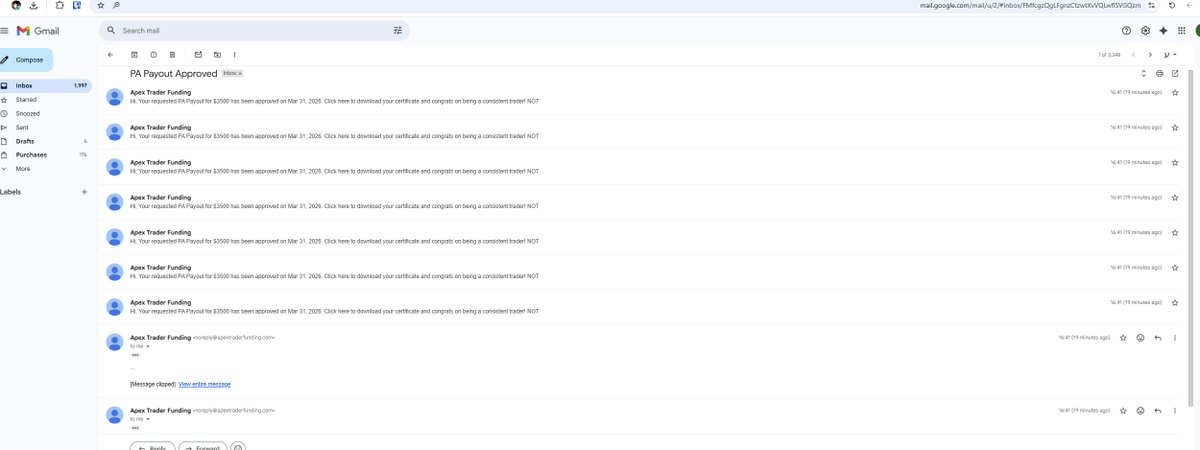
Task: Open Gmail Support help icon
Action: (x=1127, y=31)
